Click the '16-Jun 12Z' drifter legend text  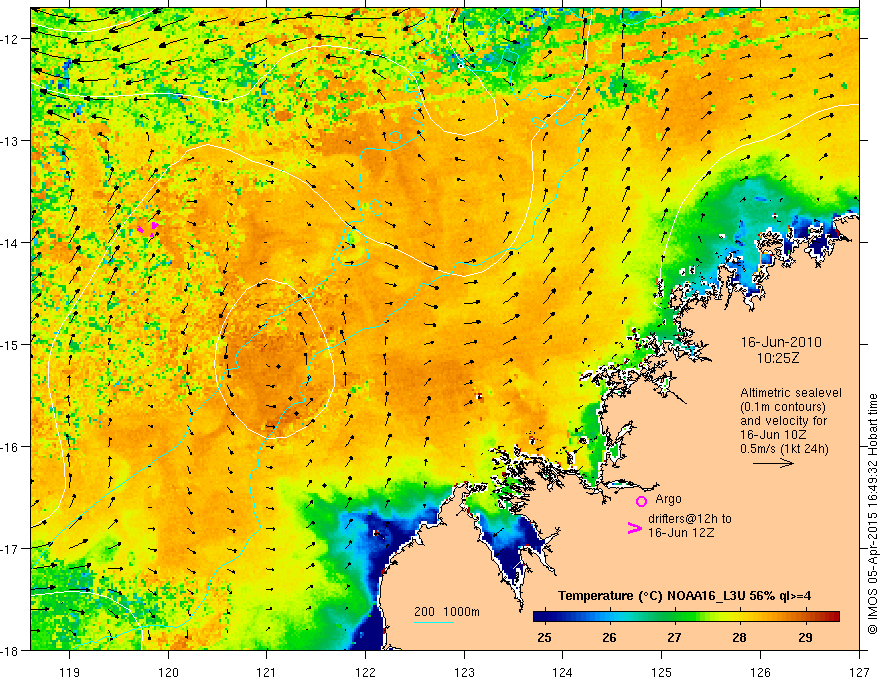pos(681,532)
